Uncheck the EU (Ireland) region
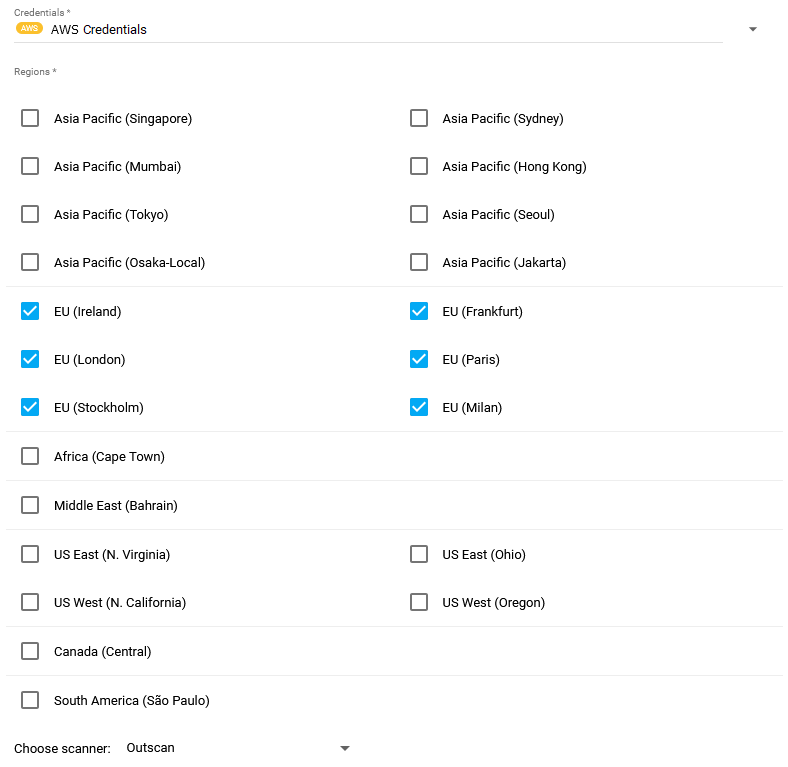 coord(30,312)
